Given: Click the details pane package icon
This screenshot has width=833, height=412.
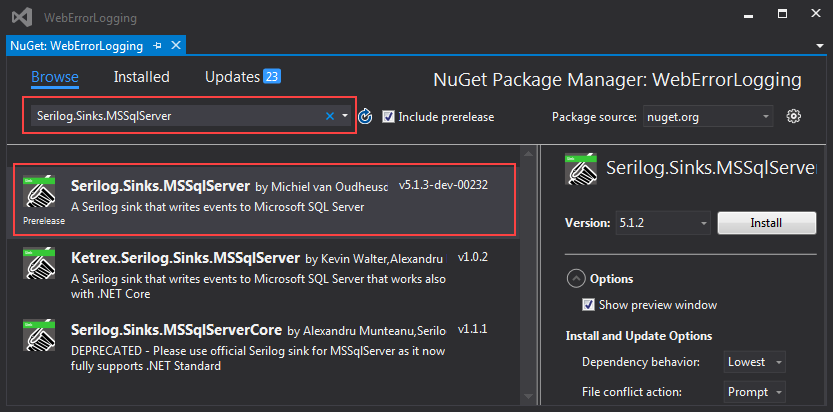Looking at the screenshot, I should pyautogui.click(x=581, y=169).
